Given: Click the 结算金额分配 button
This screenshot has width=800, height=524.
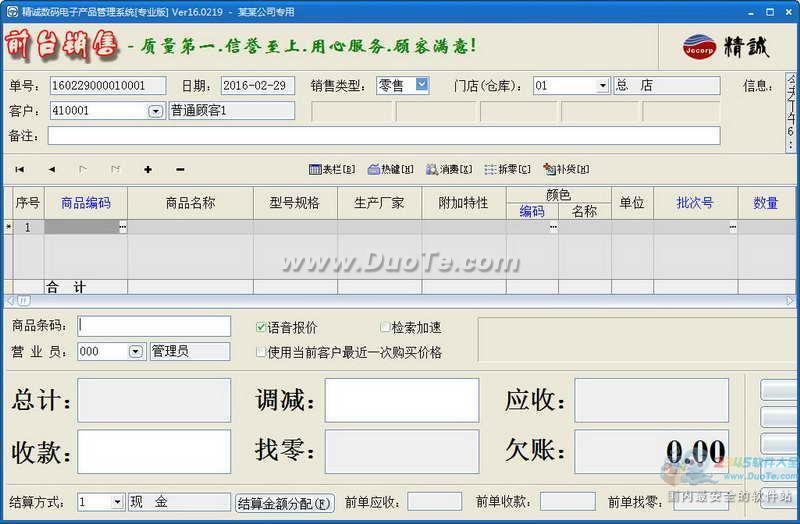Looking at the screenshot, I should point(285,503).
